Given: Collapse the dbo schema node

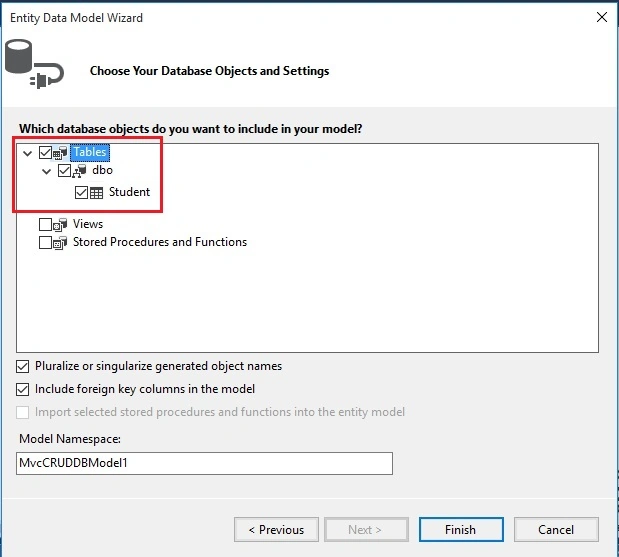Looking at the screenshot, I should 47,171.
